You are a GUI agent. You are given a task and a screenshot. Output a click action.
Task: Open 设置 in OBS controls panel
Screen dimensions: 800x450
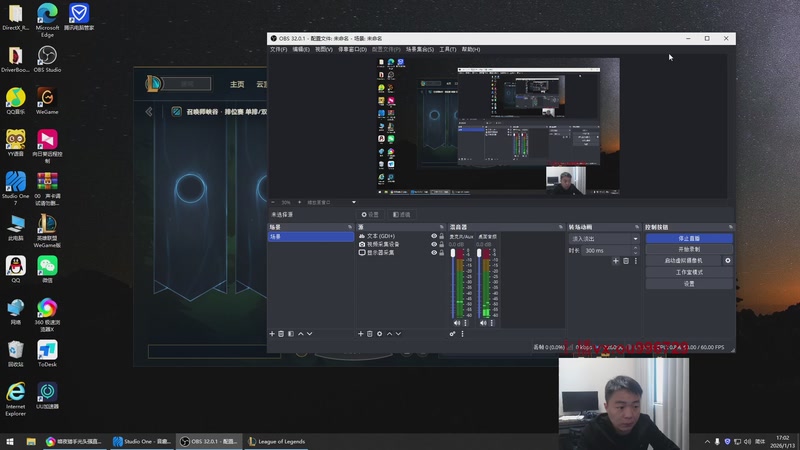coord(689,284)
